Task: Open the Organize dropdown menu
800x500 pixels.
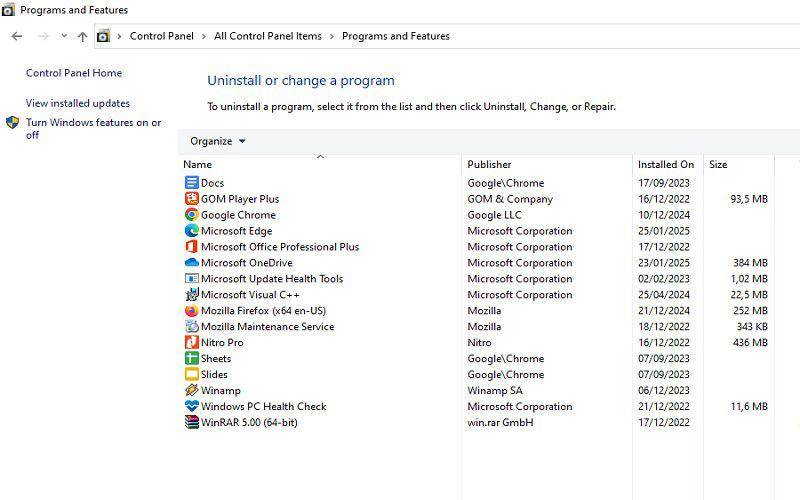Action: click(218, 141)
